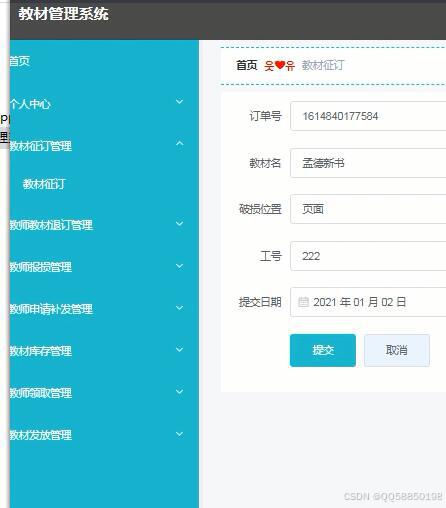446x508 pixels.
Task: Expand the 教材库存管理 chevron
Action: tap(180, 349)
